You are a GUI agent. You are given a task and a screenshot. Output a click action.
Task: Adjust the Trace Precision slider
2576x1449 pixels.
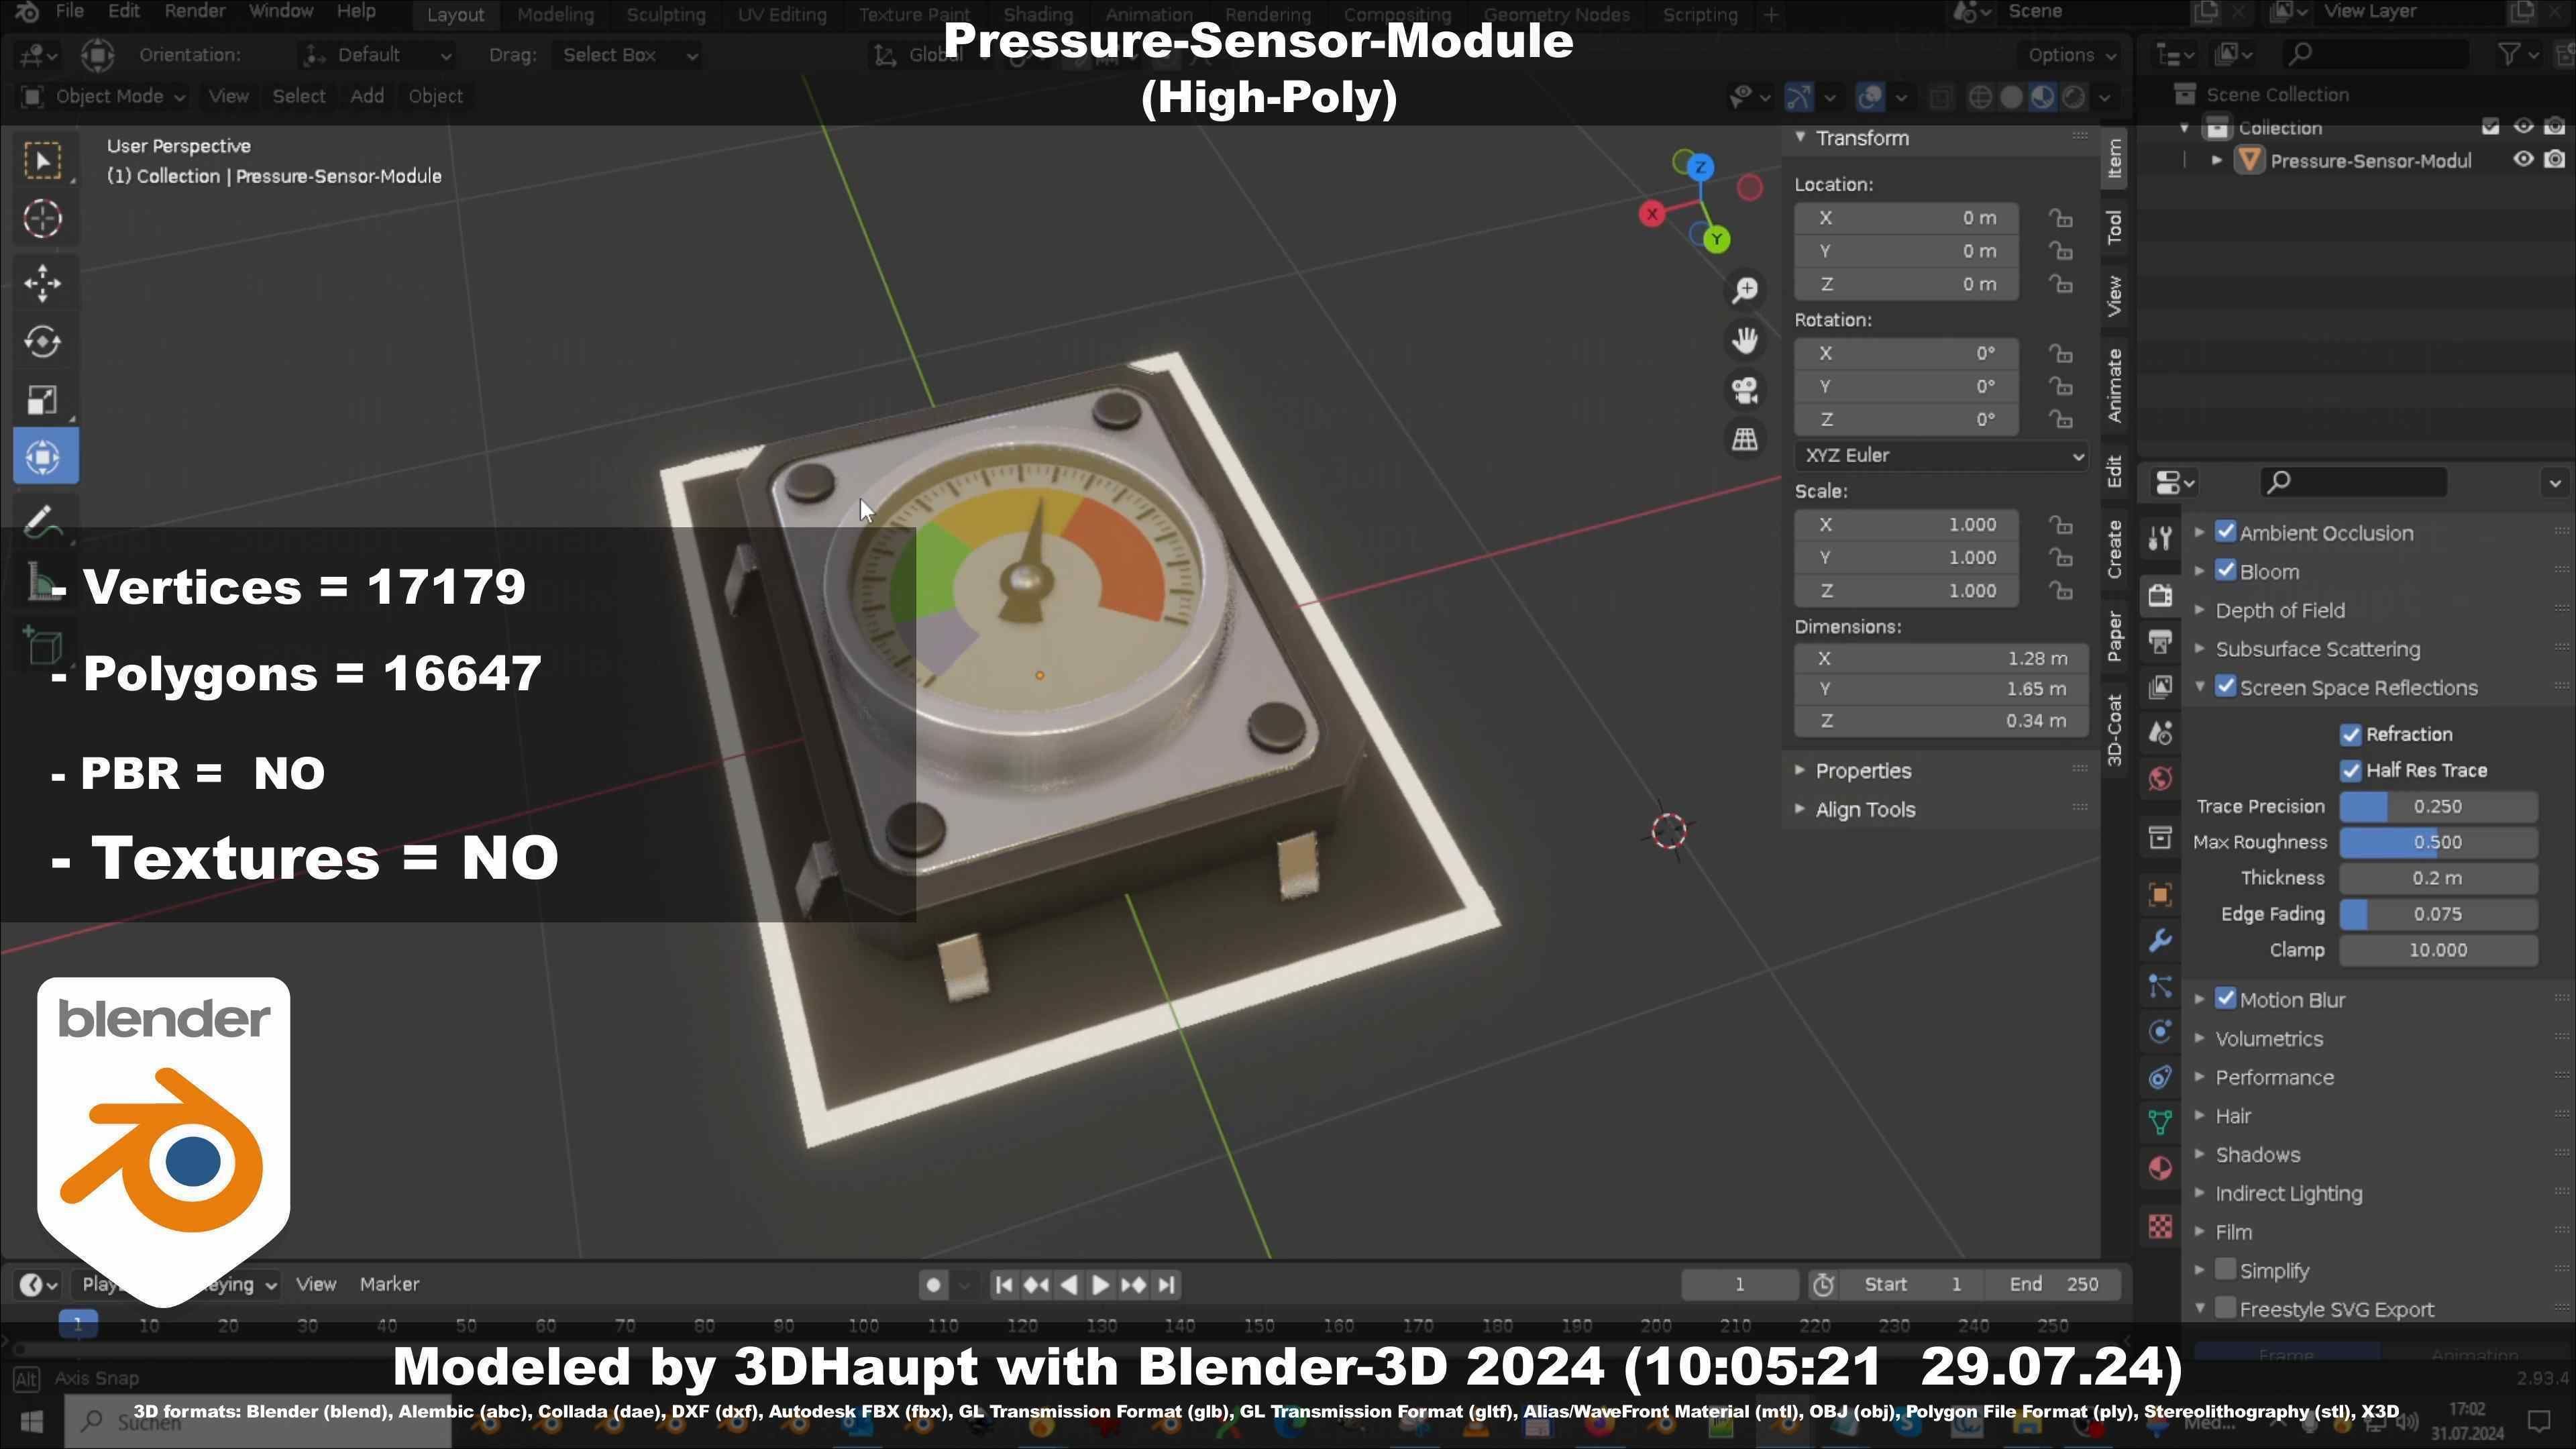tap(2438, 807)
